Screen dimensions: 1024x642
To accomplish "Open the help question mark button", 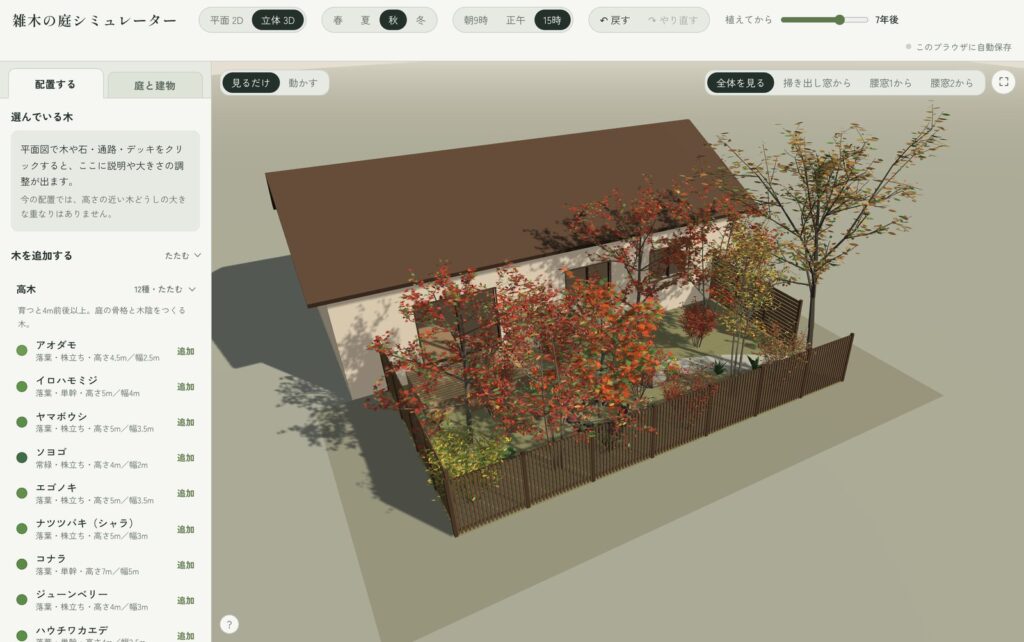I will pyautogui.click(x=229, y=624).
